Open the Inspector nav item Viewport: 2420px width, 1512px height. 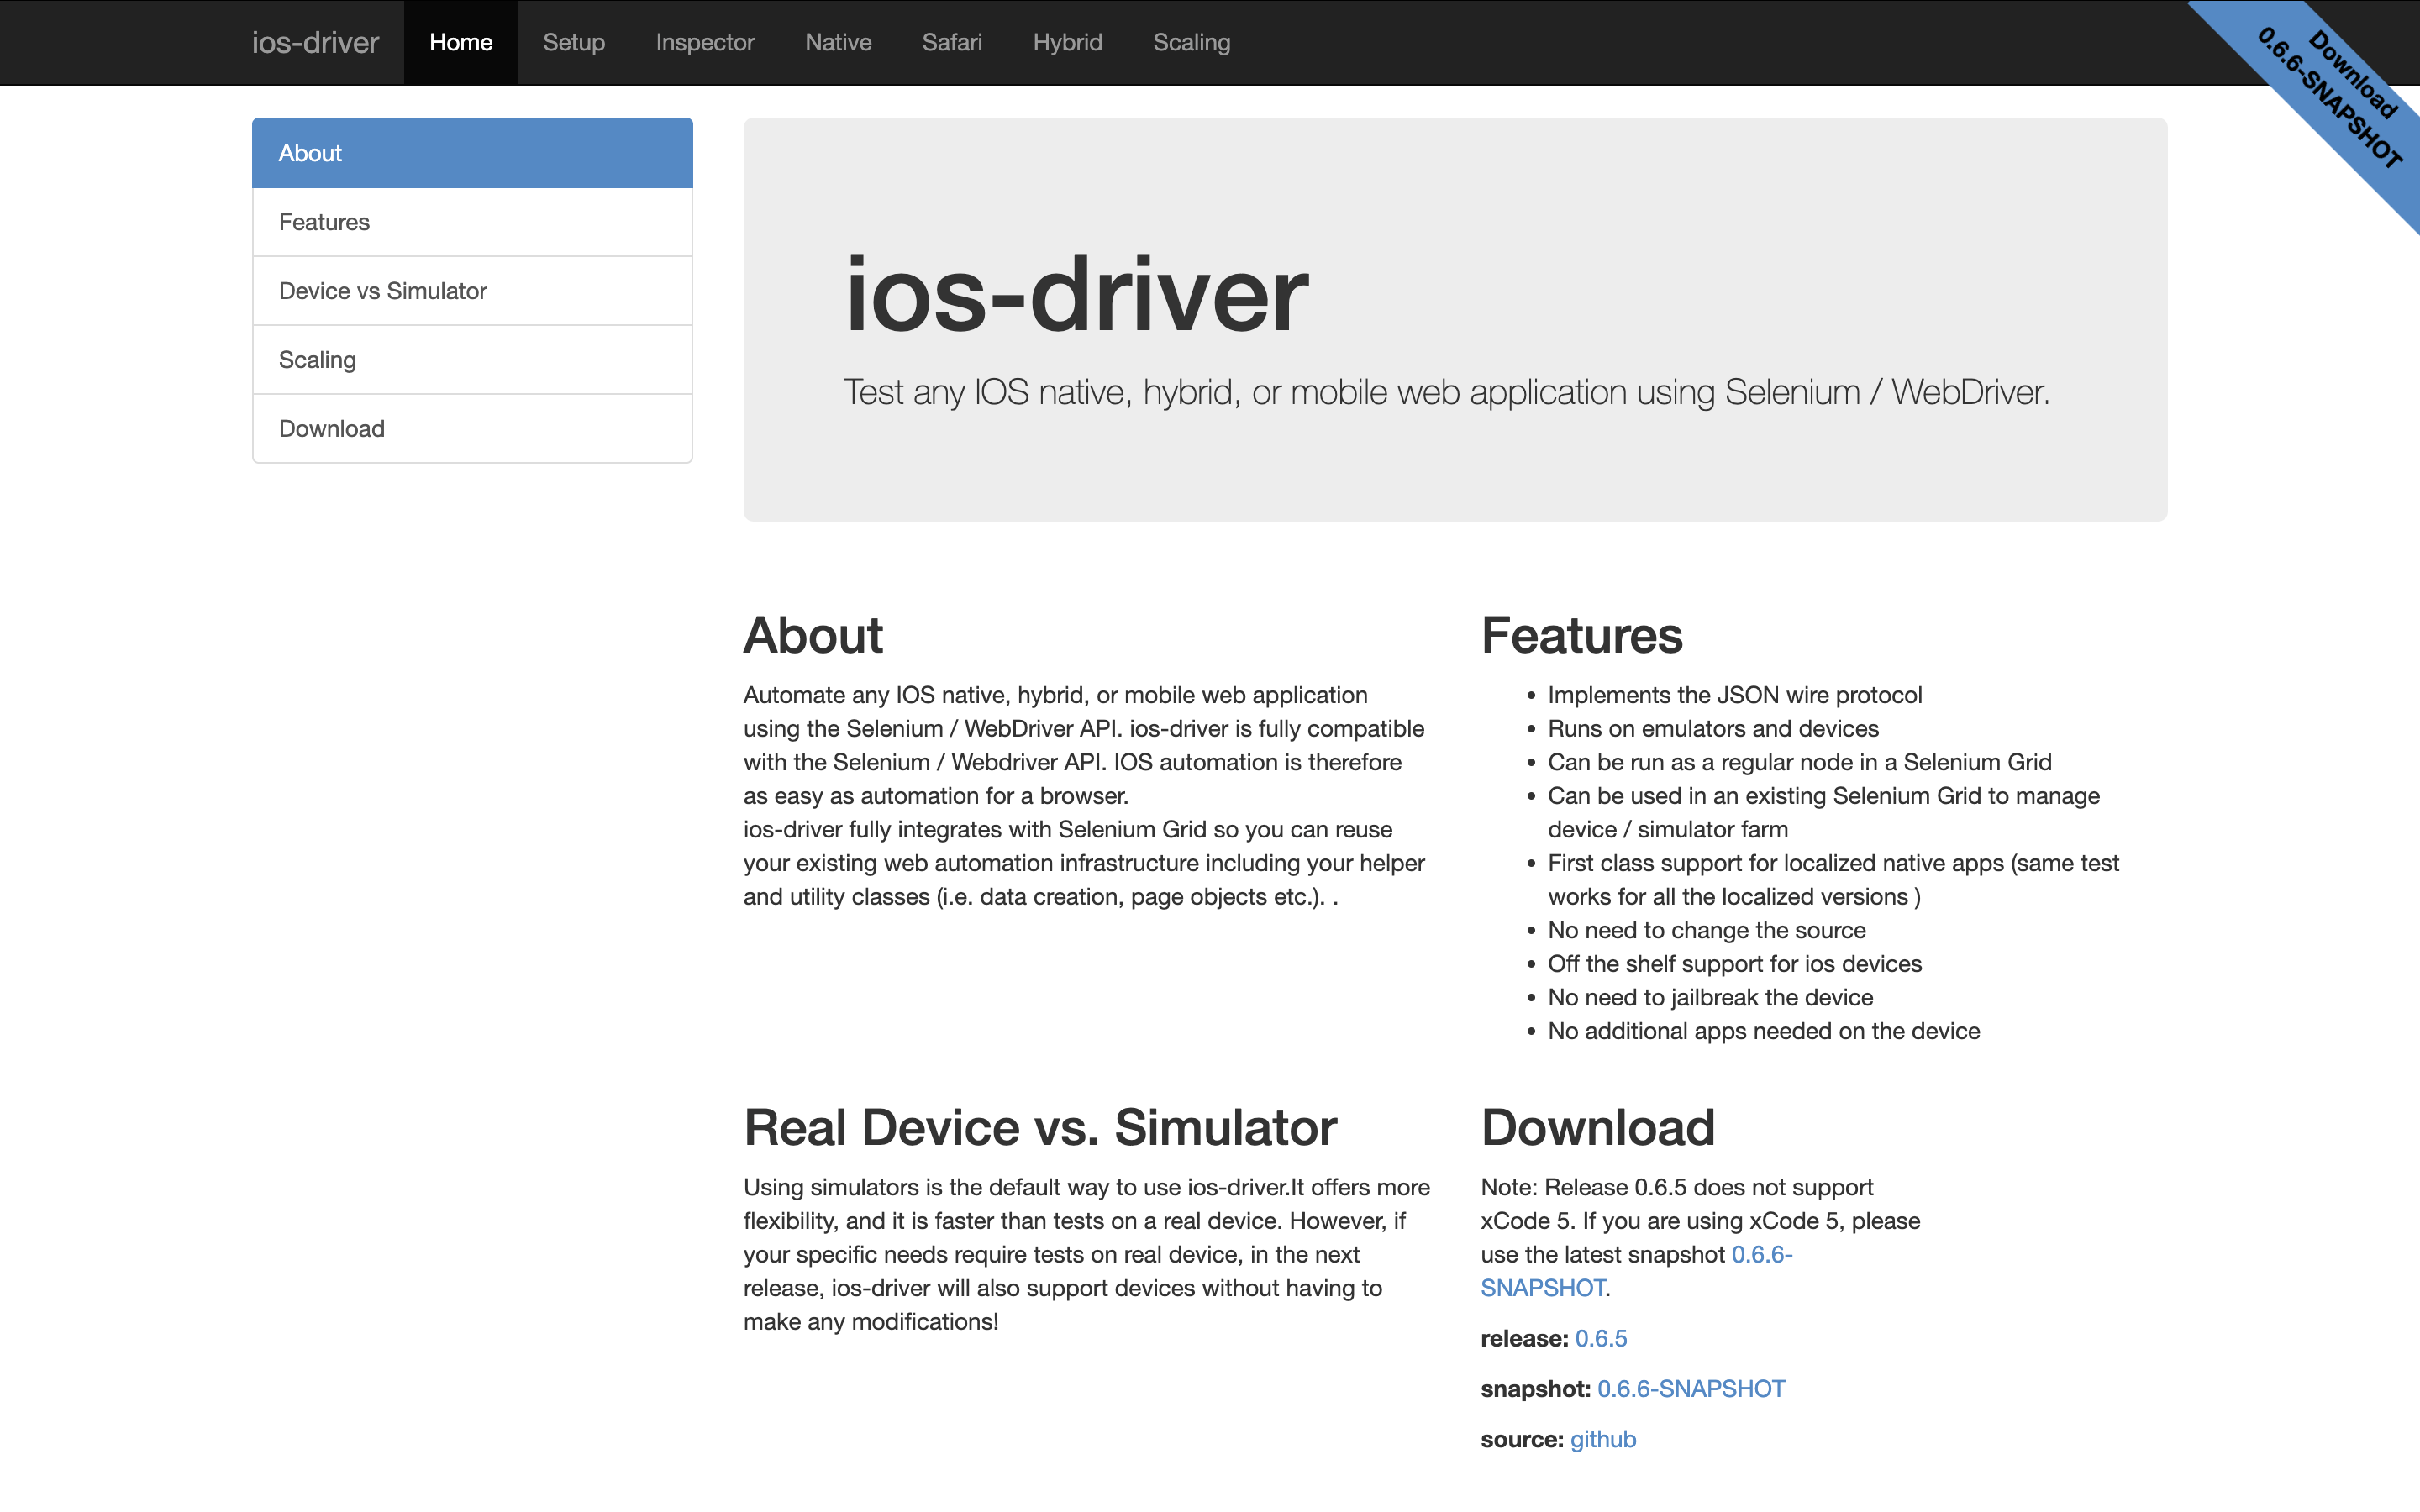[x=704, y=42]
